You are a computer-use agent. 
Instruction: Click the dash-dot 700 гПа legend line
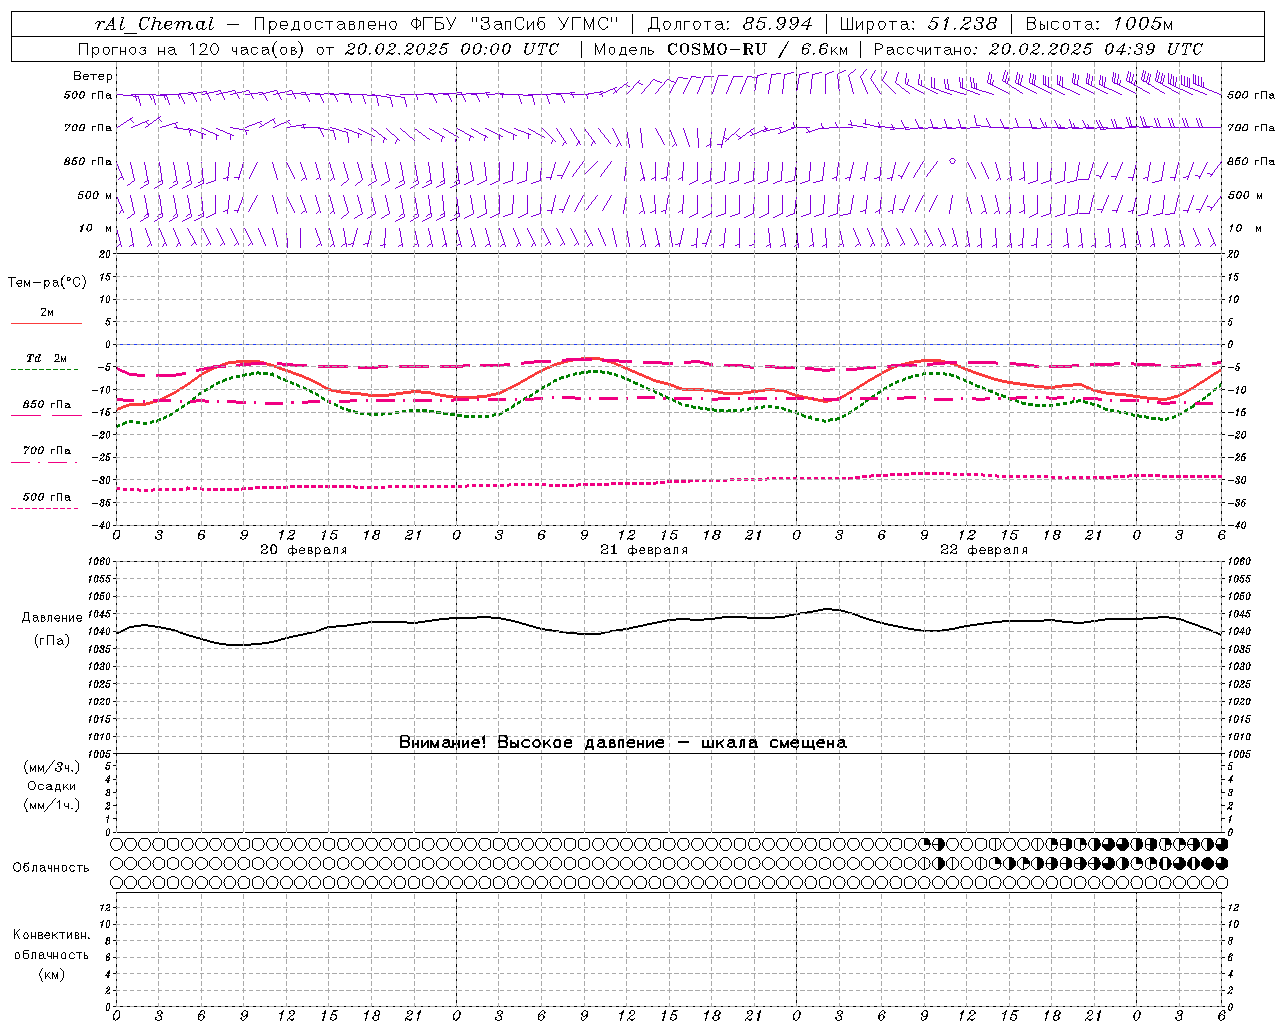coord(44,462)
